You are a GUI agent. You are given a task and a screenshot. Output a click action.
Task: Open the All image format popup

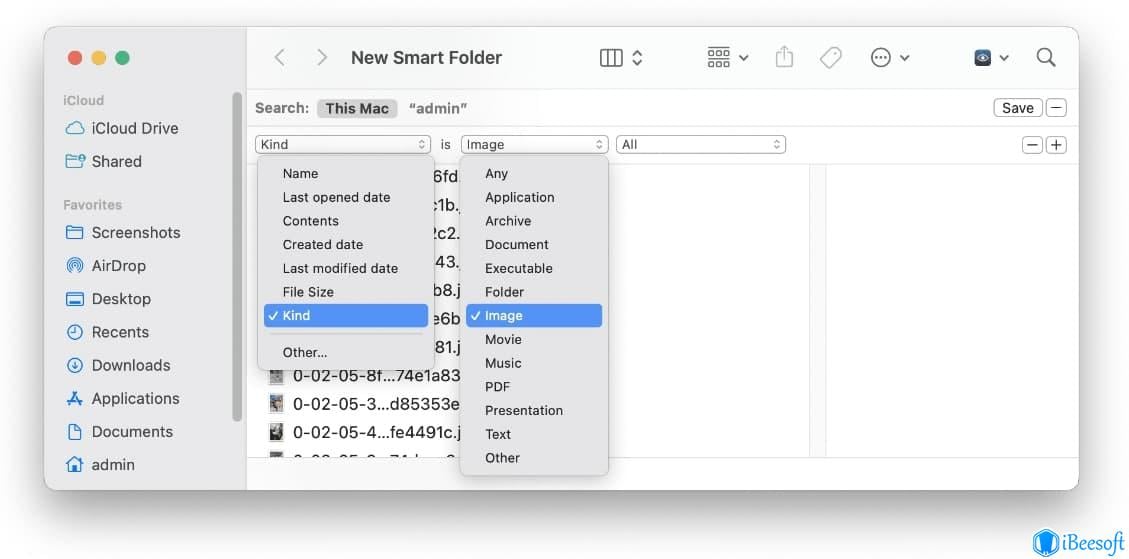click(x=701, y=145)
